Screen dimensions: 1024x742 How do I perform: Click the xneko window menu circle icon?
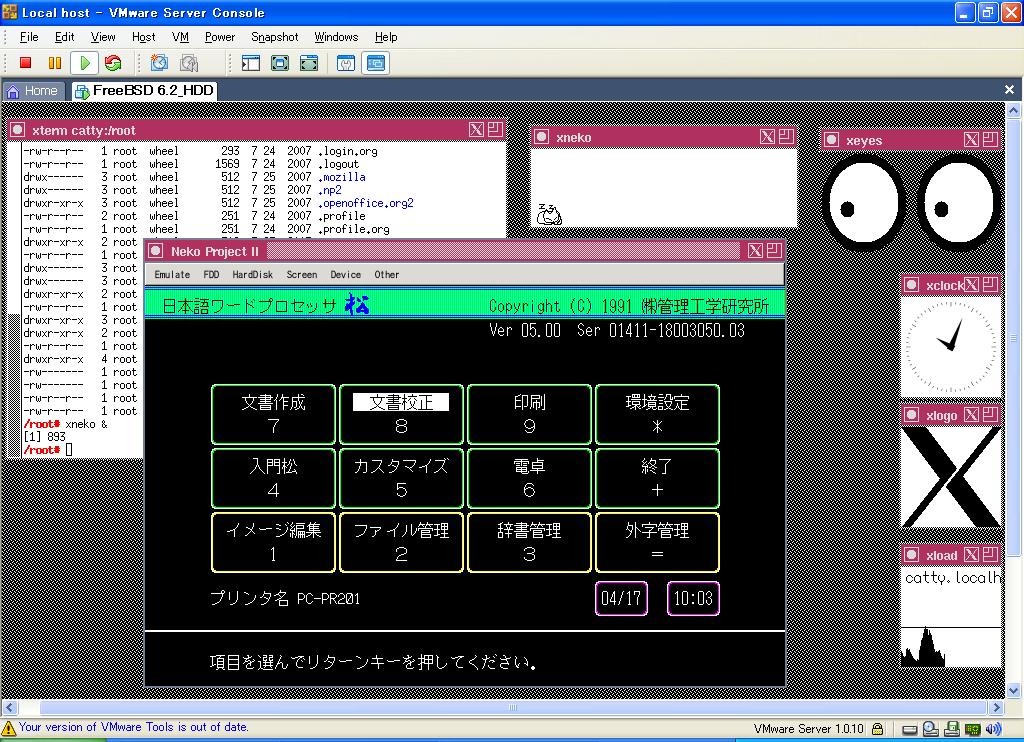coord(541,137)
